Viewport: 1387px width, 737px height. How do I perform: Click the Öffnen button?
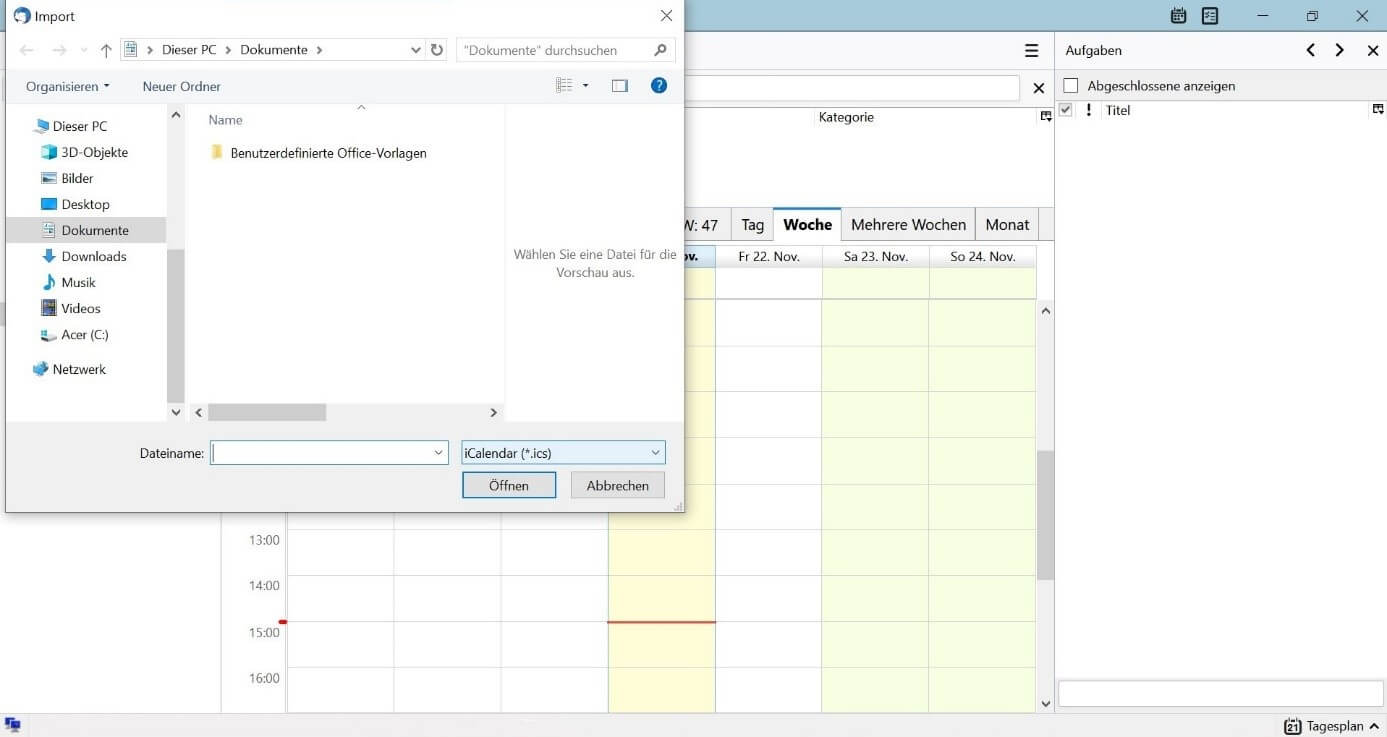(509, 485)
